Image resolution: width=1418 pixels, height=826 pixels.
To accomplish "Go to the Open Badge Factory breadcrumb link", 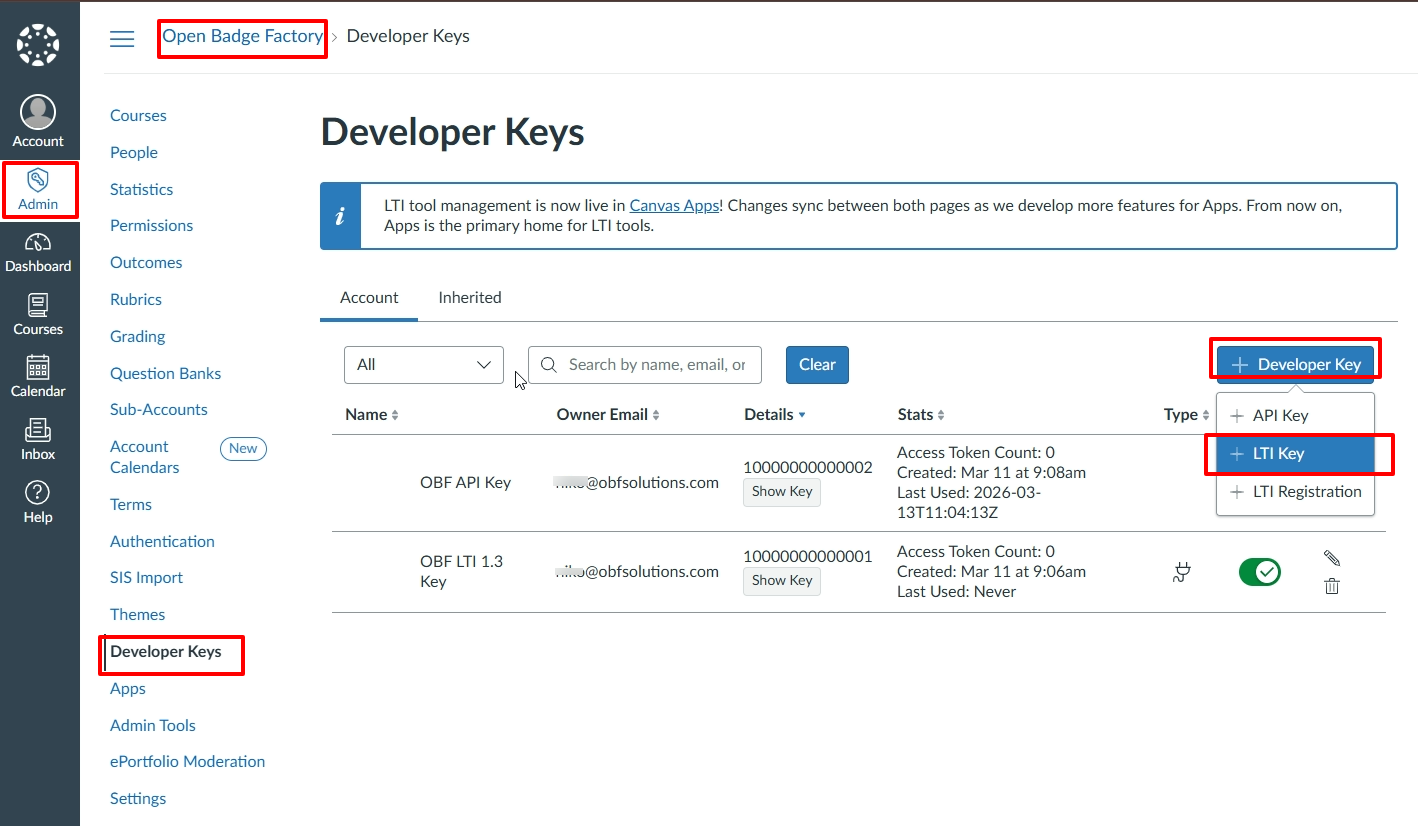I will [x=243, y=37].
